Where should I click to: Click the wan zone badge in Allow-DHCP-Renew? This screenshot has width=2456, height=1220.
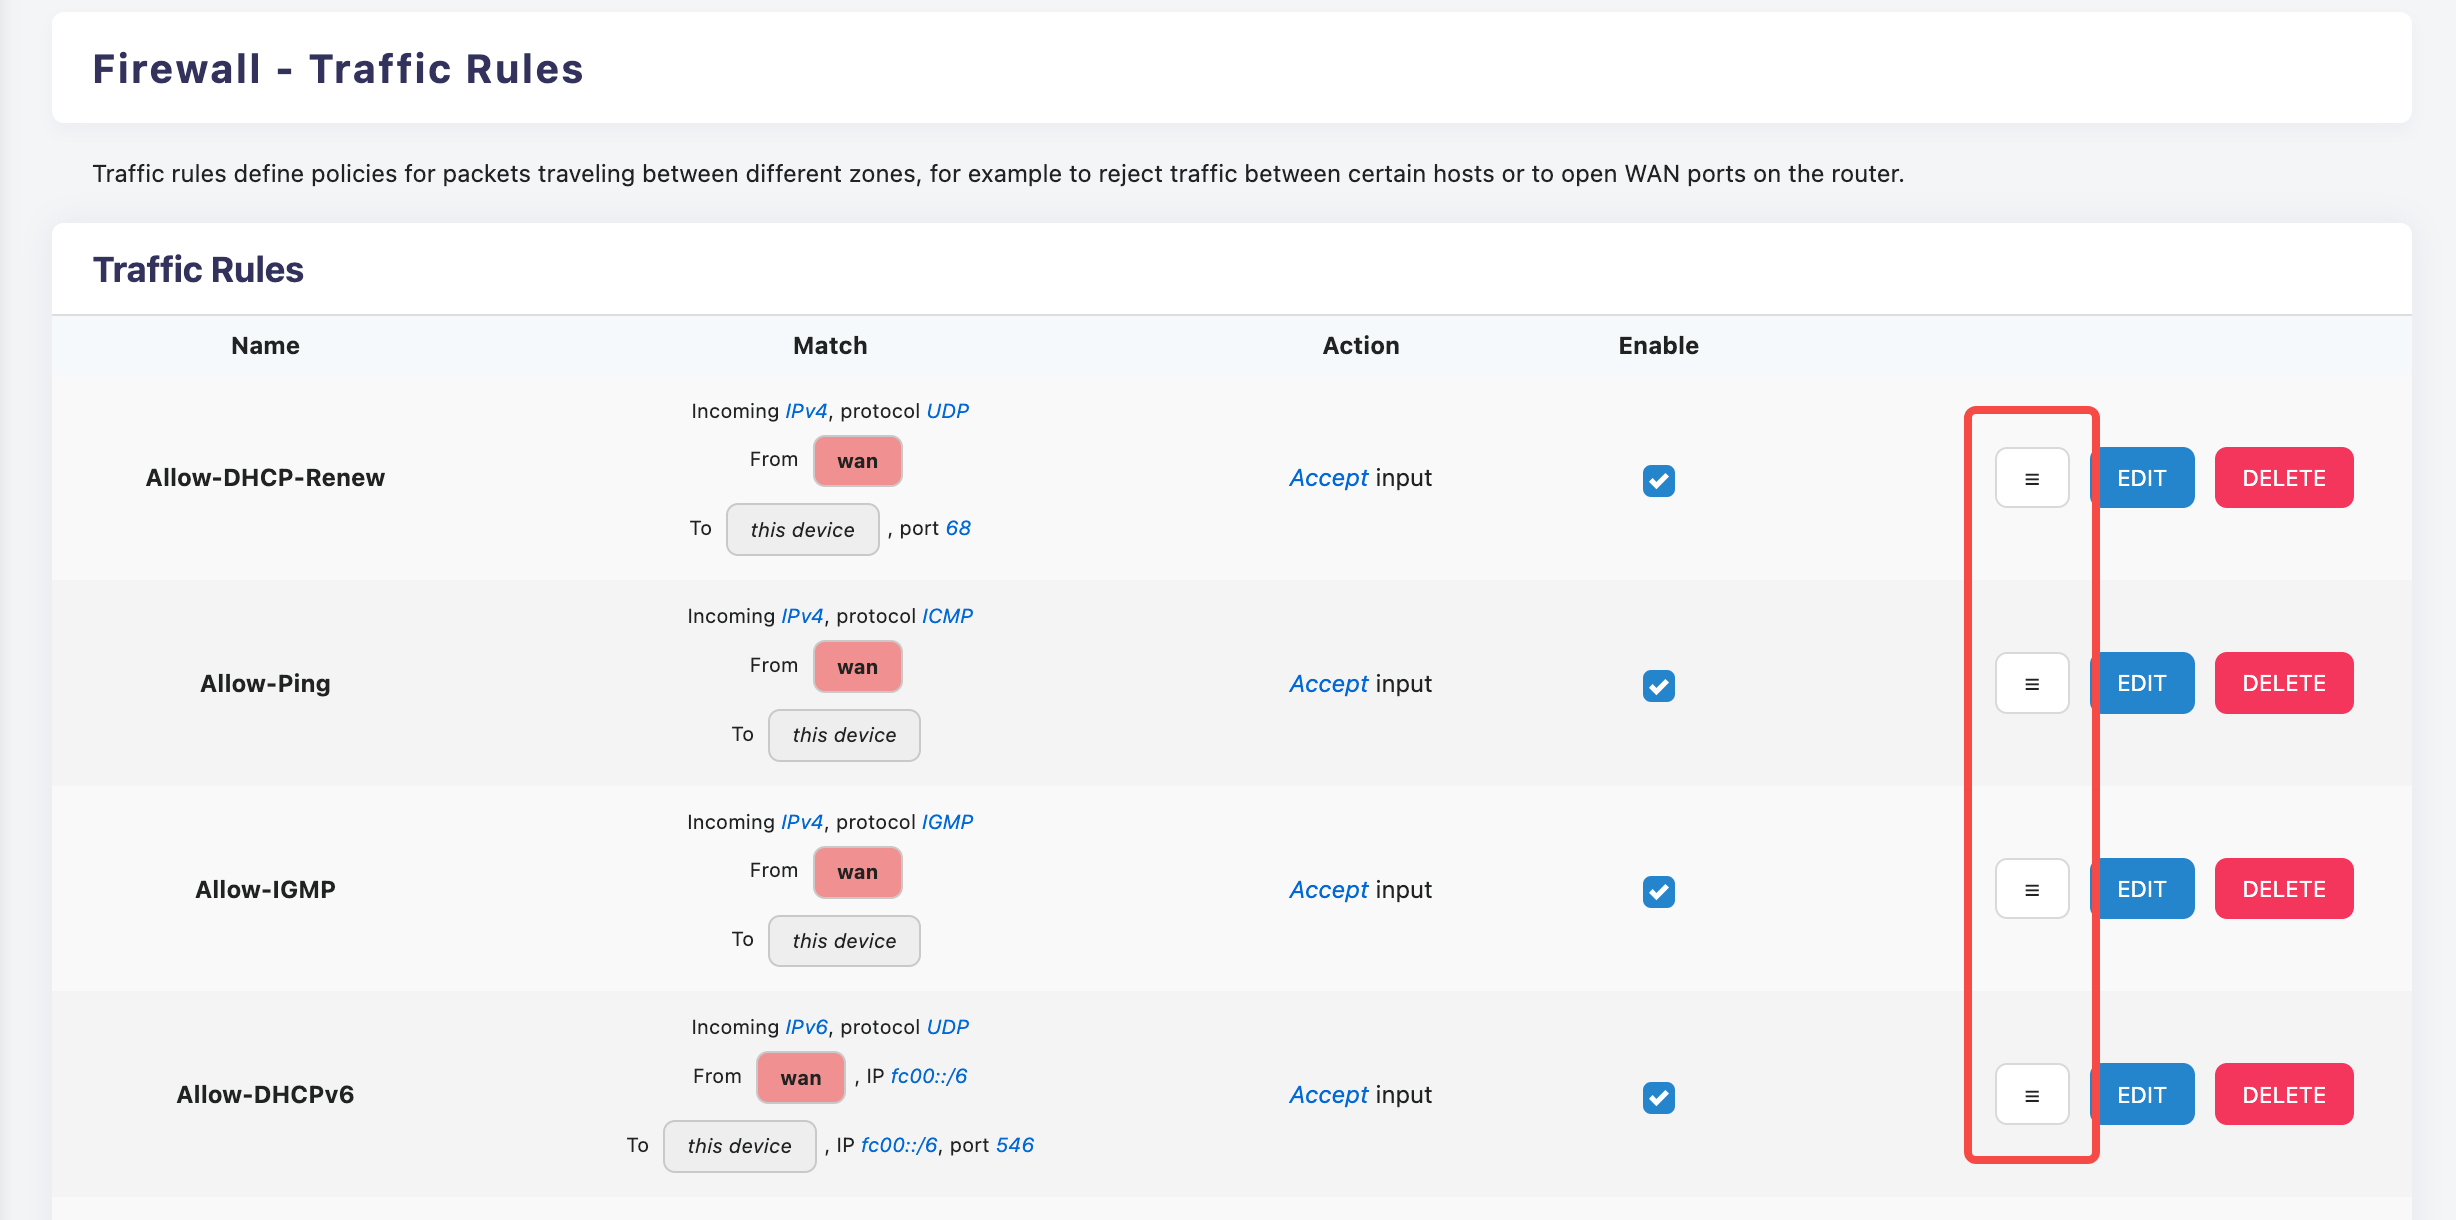pos(857,461)
